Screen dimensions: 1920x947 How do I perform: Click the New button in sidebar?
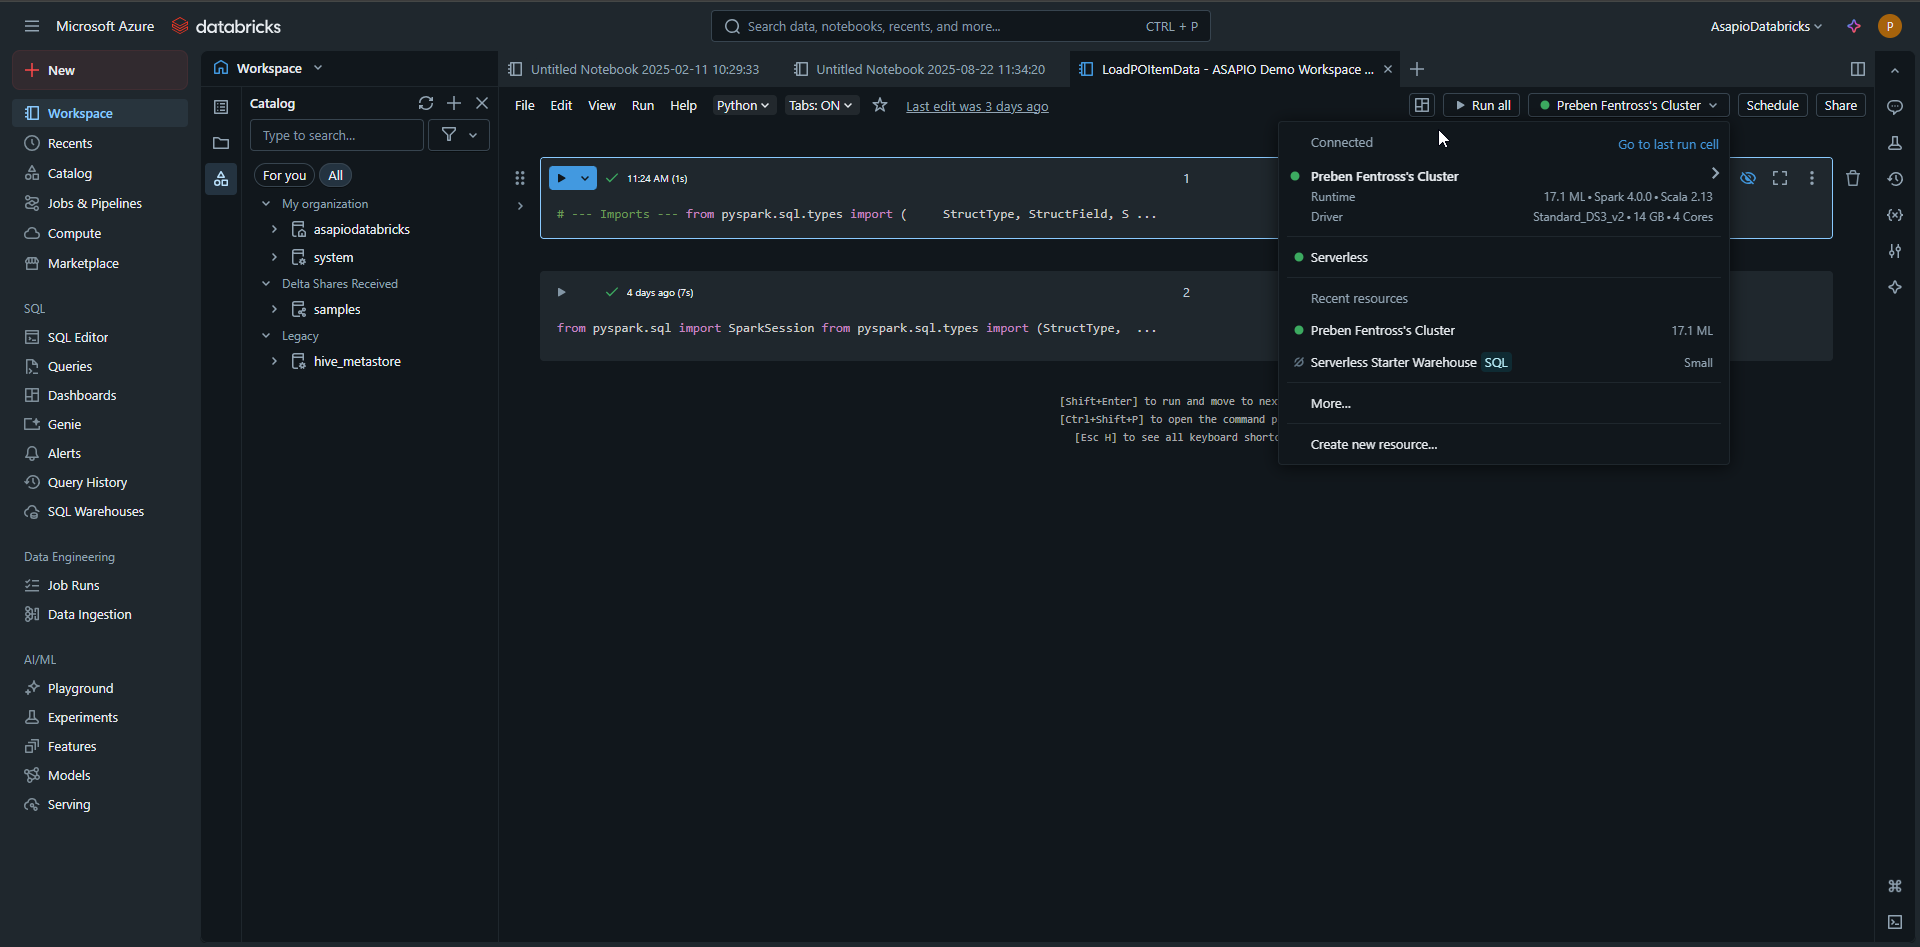[100, 70]
